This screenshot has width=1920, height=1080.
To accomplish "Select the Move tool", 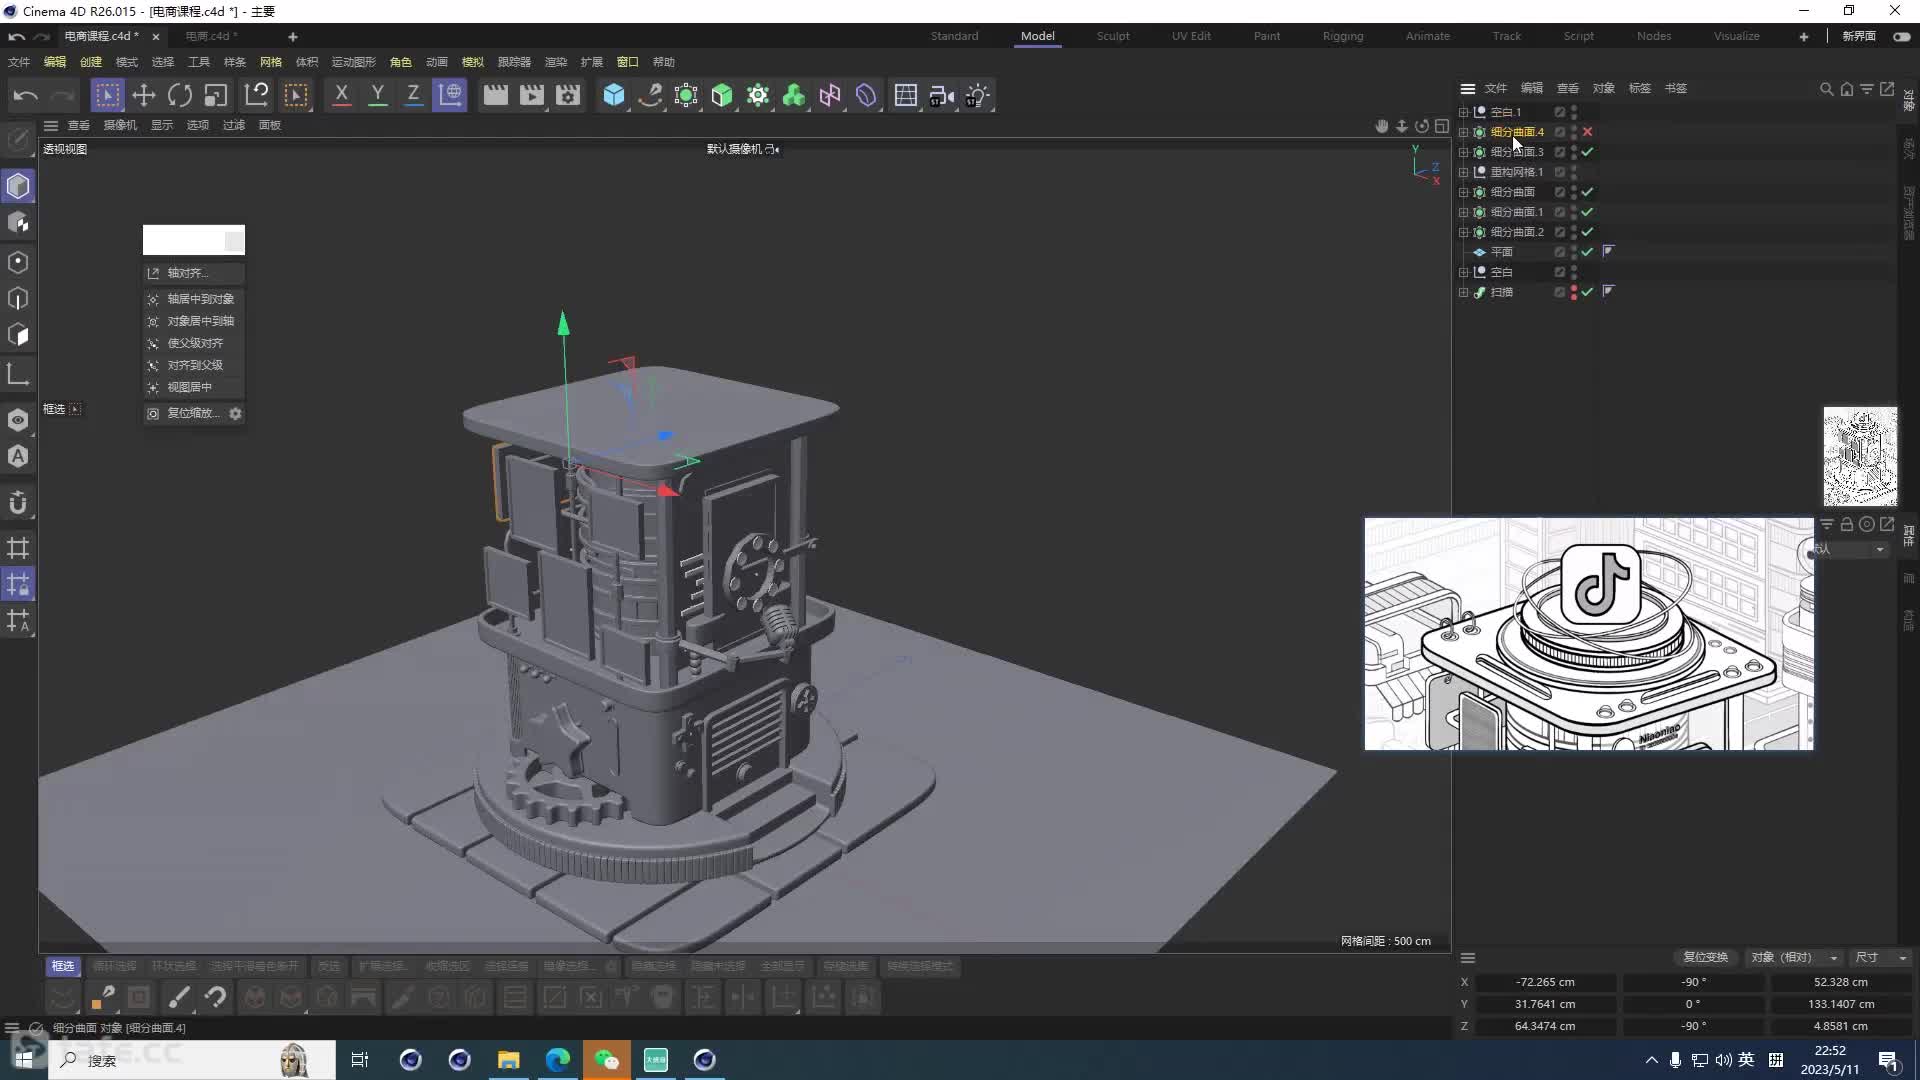I will [x=143, y=95].
